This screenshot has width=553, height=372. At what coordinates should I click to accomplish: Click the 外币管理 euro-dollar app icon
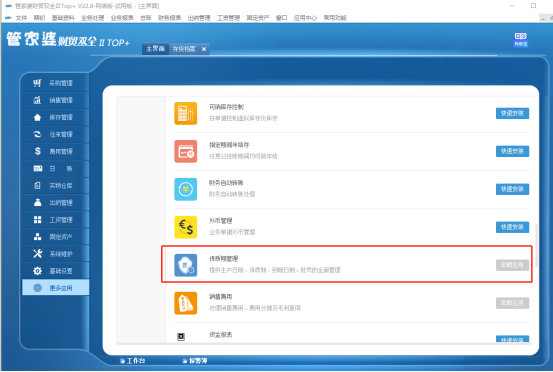[186, 227]
